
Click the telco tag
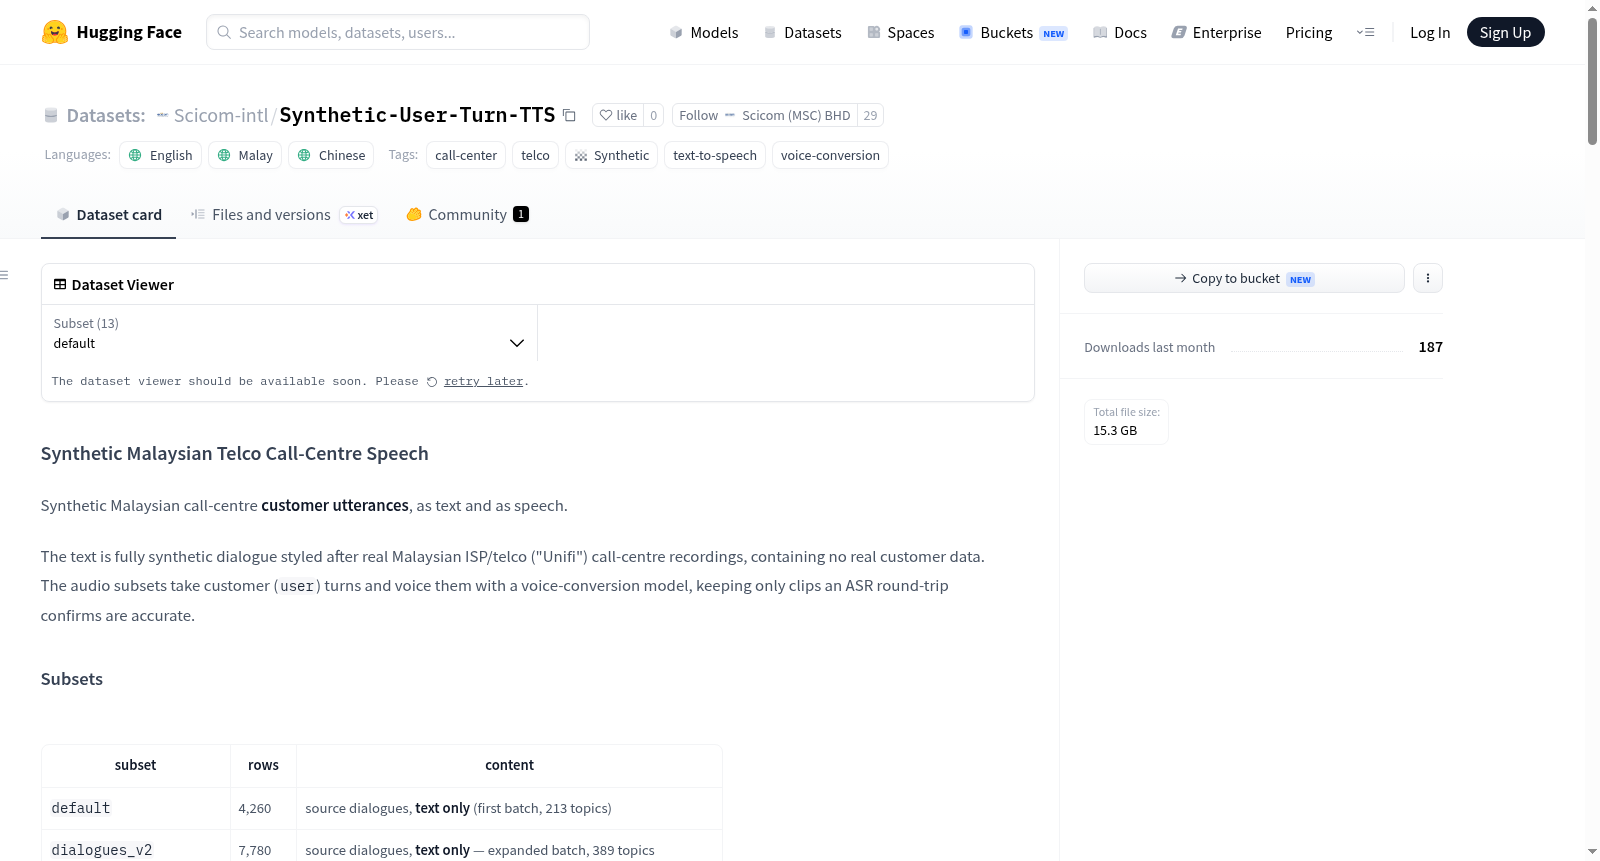pos(535,155)
